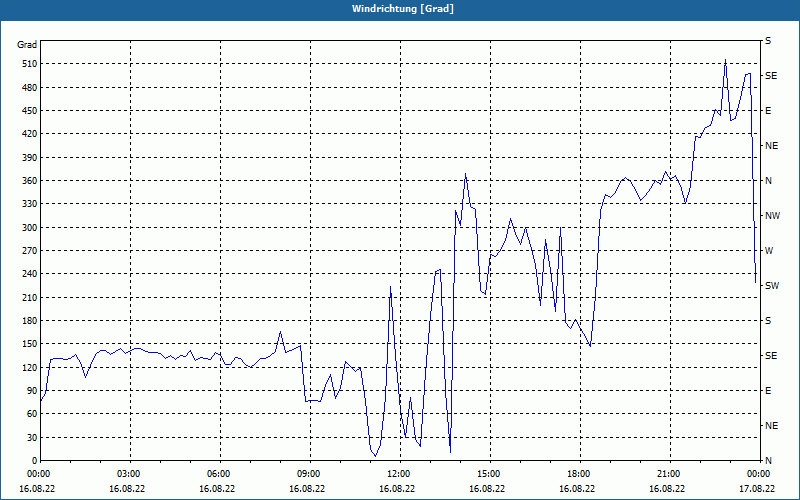This screenshot has height=500, width=800.
Task: Click the 18:00 time axis label
Action: click(578, 473)
